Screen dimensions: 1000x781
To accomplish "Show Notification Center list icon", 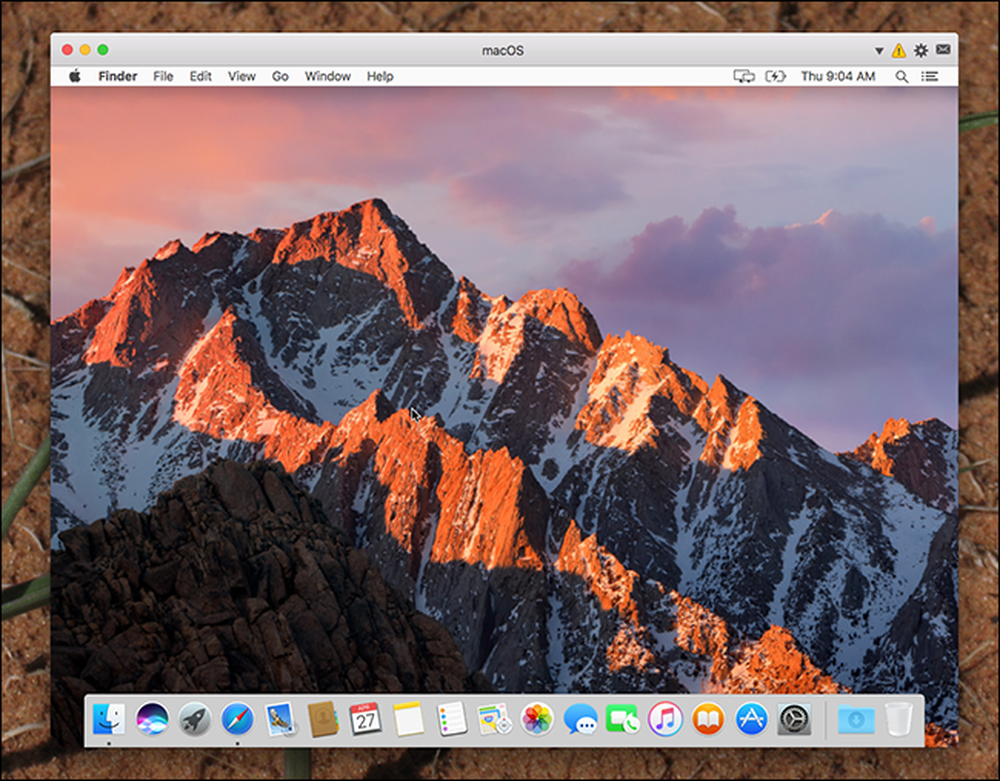I will (929, 77).
